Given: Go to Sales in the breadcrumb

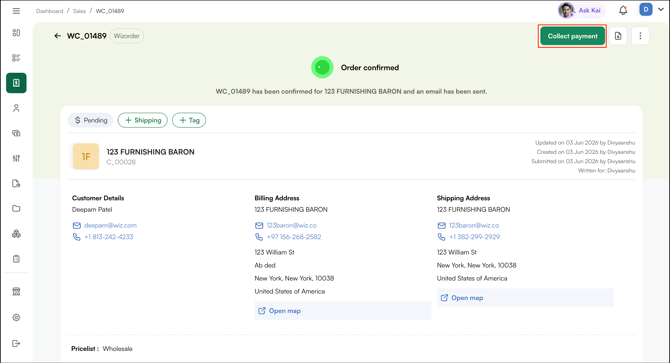Looking at the screenshot, I should [79, 11].
